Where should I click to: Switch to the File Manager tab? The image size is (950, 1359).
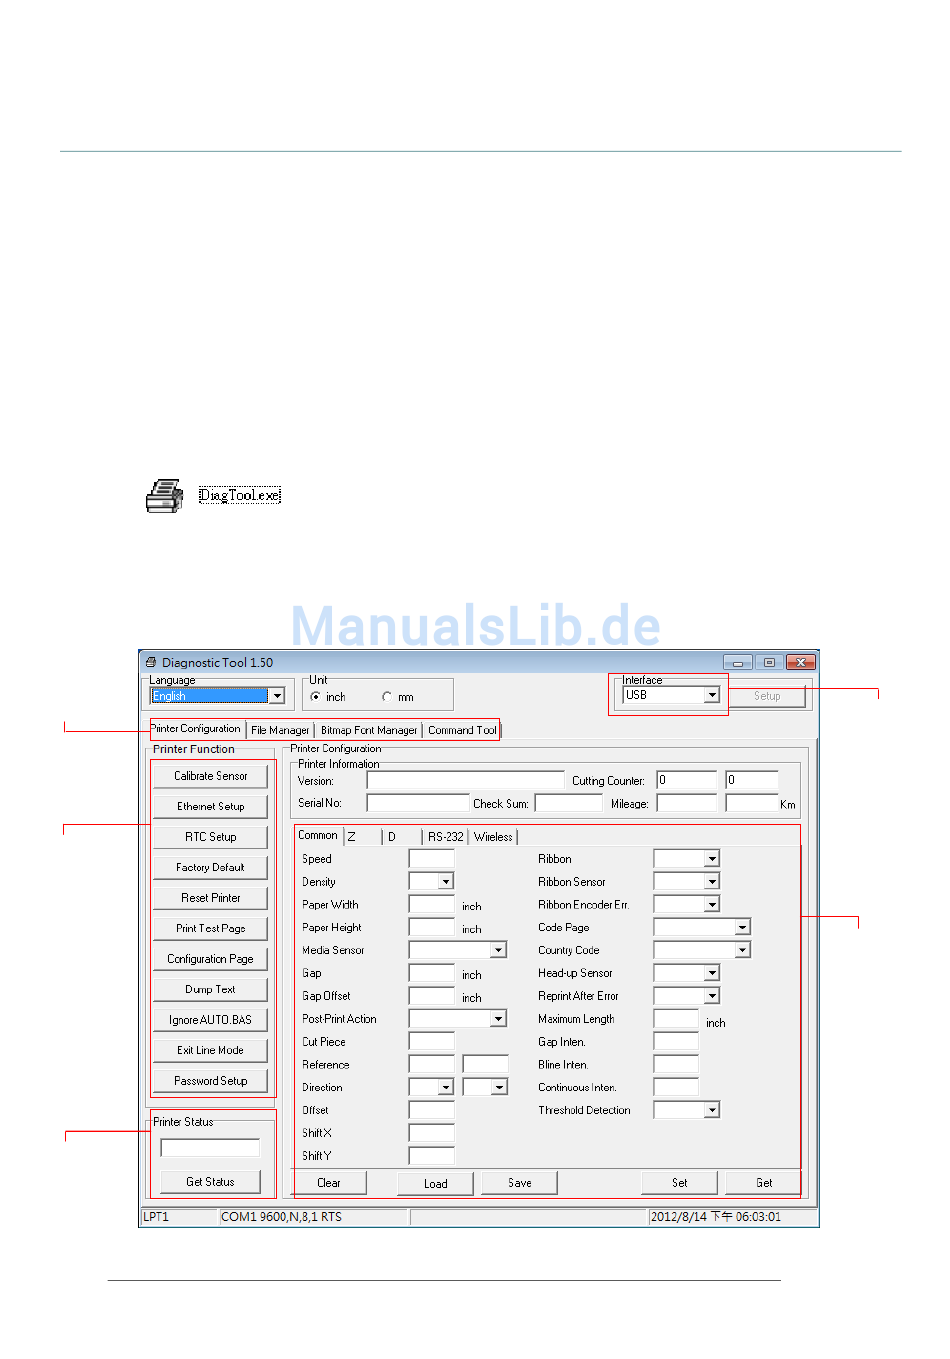(x=280, y=731)
